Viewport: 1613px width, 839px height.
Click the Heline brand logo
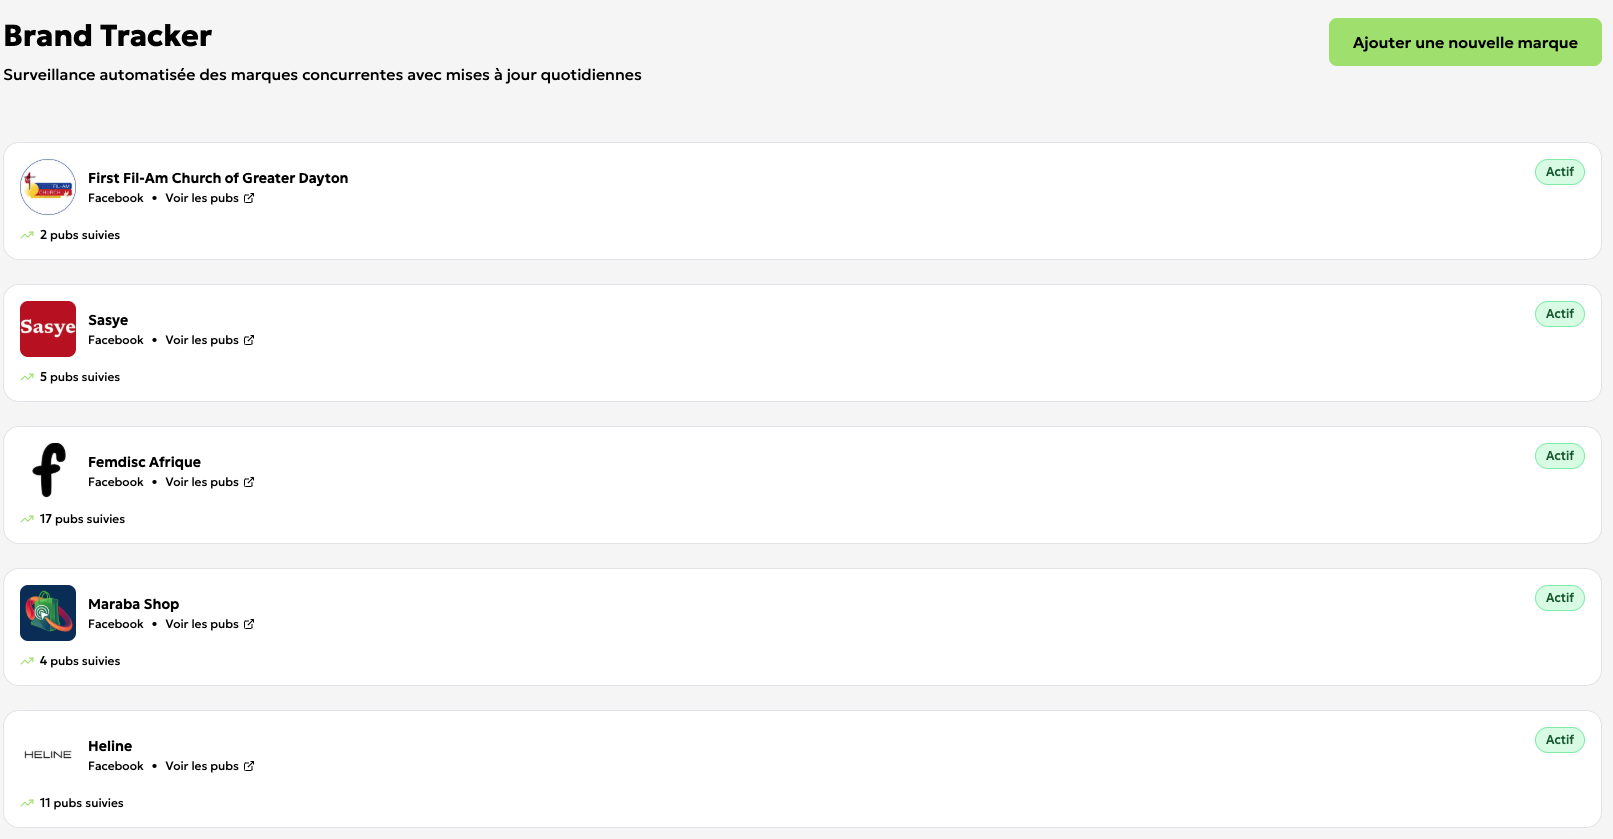coord(48,755)
